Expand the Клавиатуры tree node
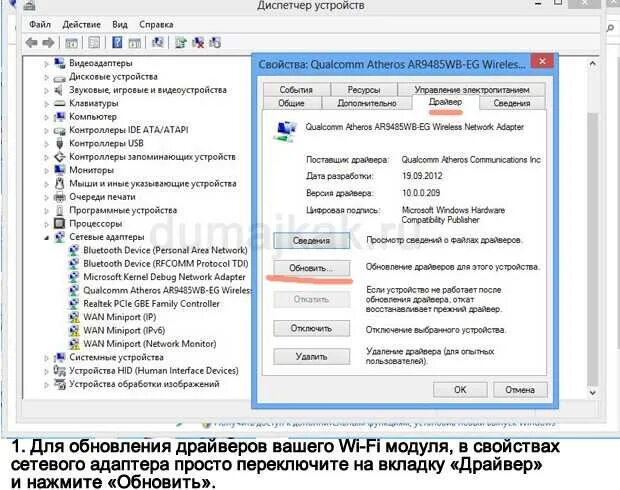620x490 pixels. [x=46, y=104]
